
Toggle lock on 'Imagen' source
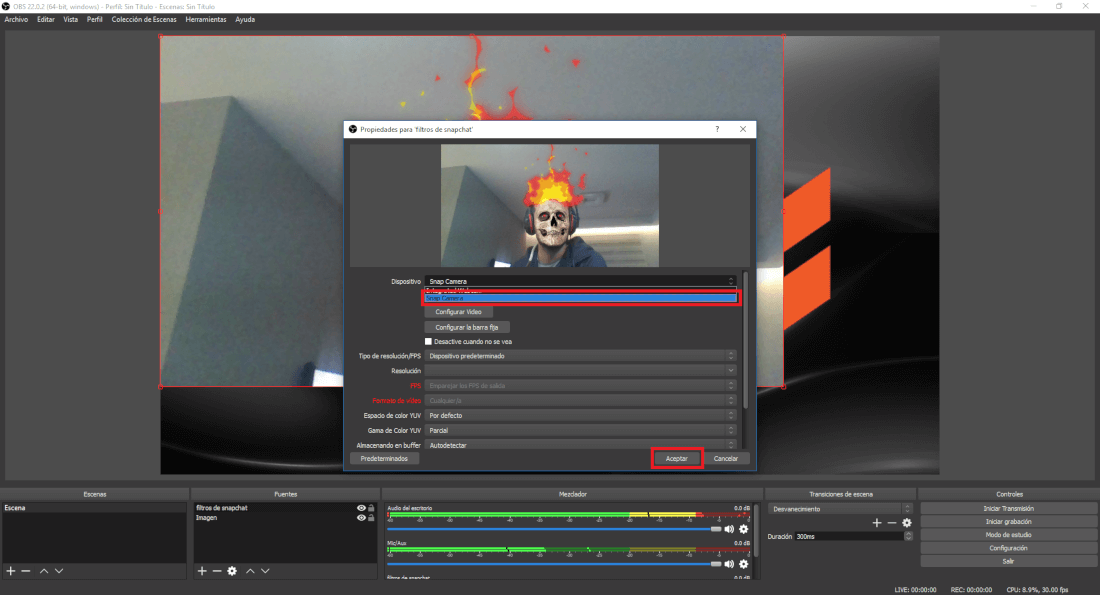point(371,518)
